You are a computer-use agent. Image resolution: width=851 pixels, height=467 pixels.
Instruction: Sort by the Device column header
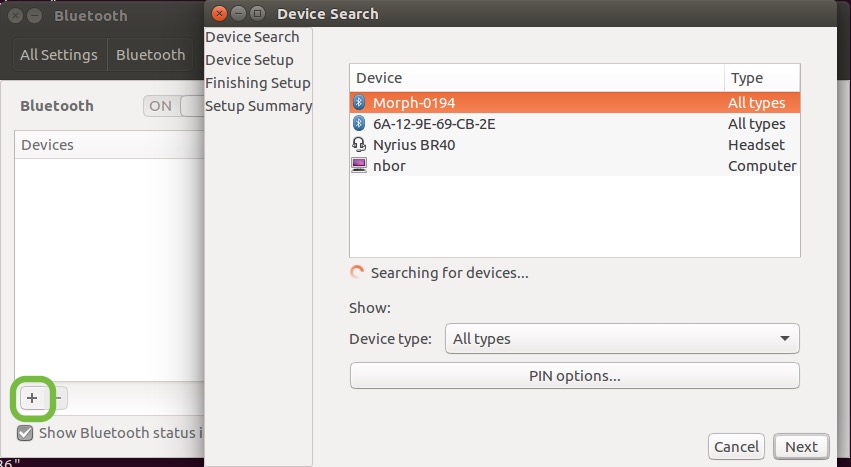pos(537,78)
